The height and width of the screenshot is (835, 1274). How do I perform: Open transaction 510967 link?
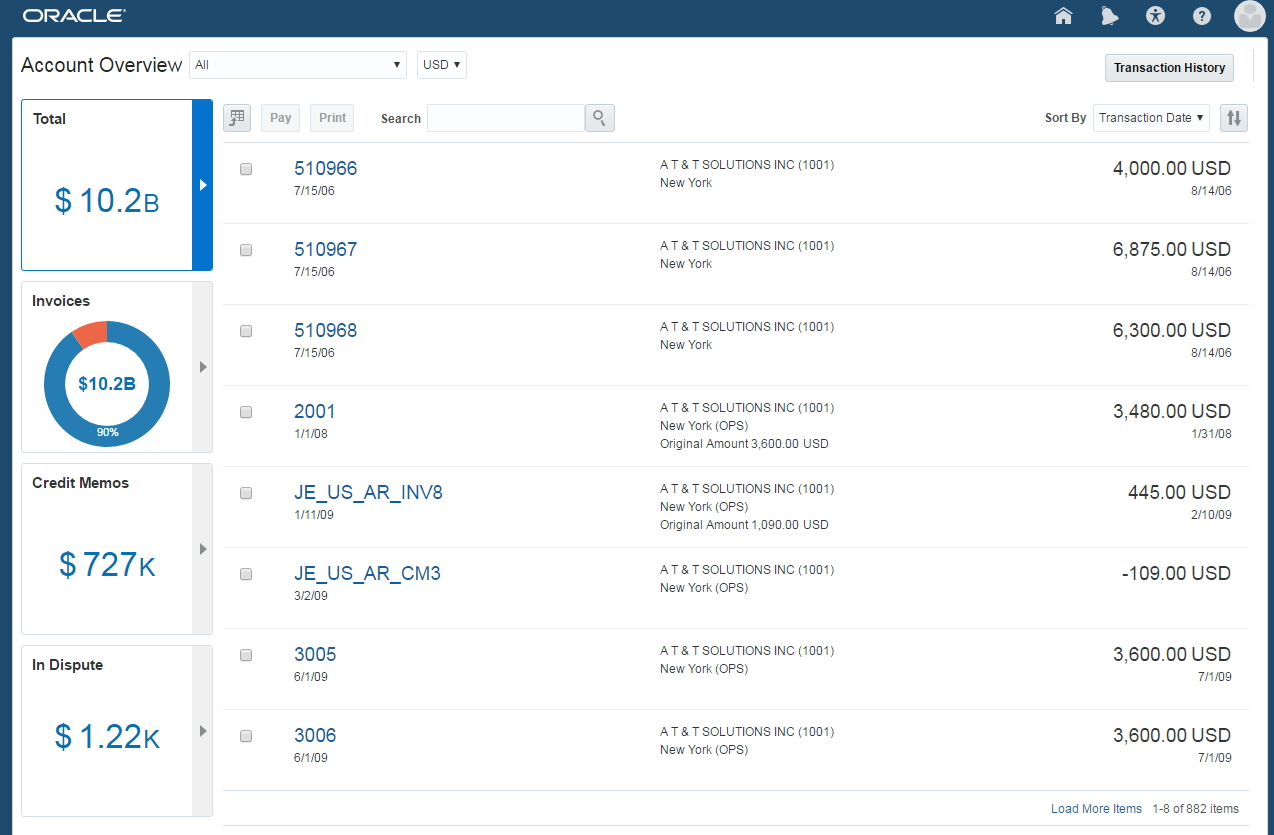pyautogui.click(x=325, y=249)
